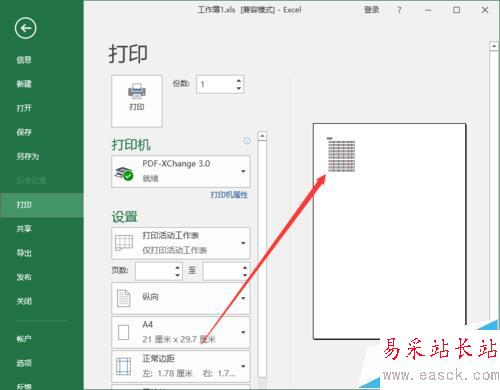Select 发布 in the sidebar
The image size is (500, 390).
(x=24, y=277)
